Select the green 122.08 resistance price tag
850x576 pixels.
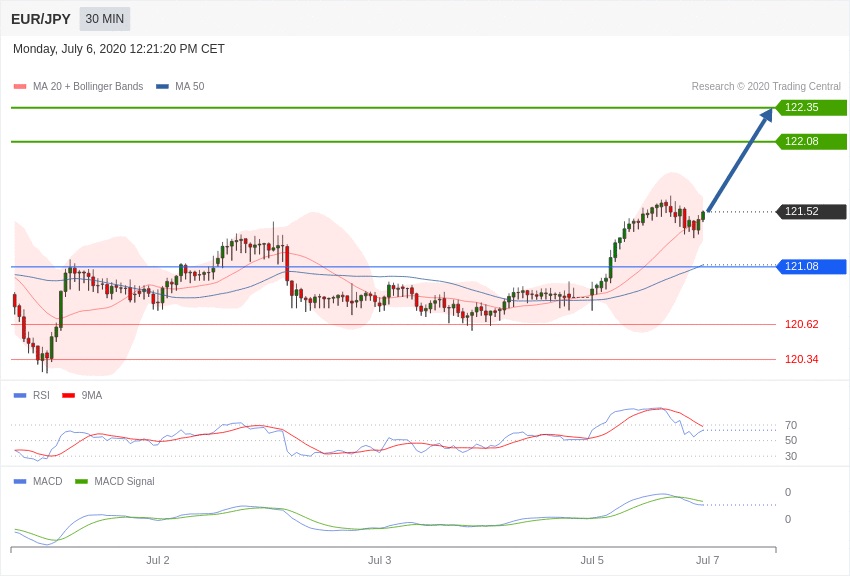[x=811, y=142]
